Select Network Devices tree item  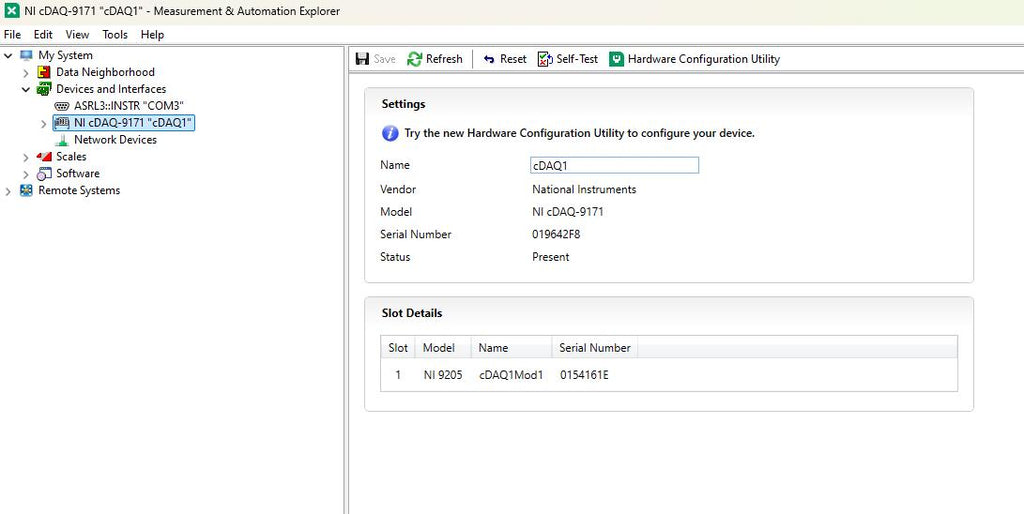115,140
